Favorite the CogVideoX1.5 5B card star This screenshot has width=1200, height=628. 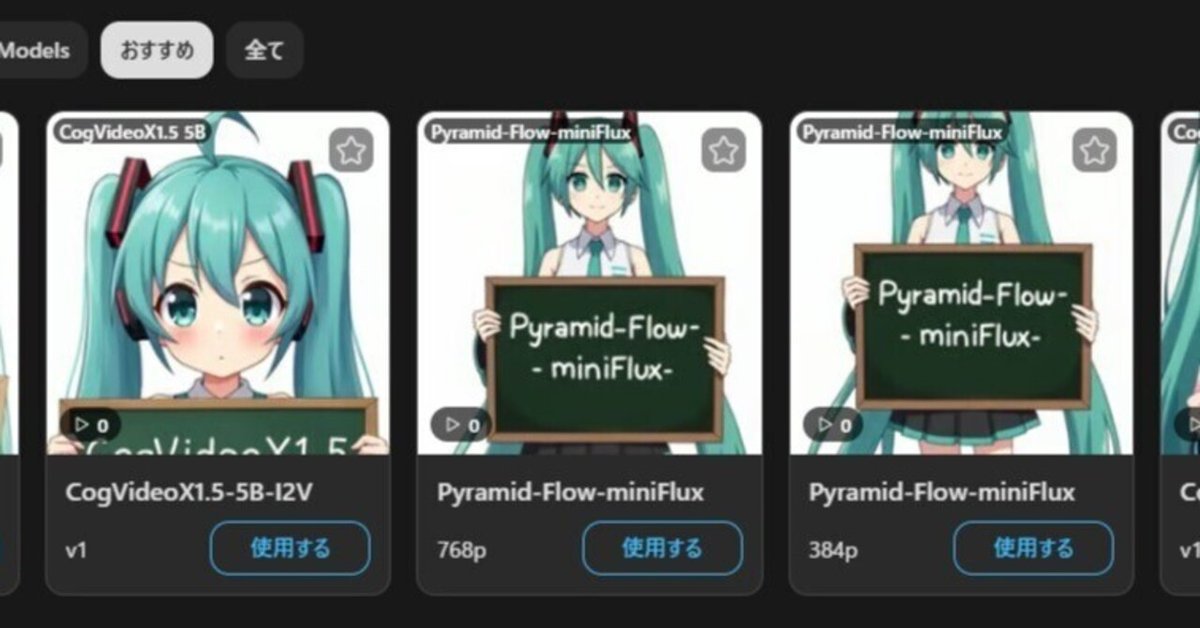coord(351,151)
